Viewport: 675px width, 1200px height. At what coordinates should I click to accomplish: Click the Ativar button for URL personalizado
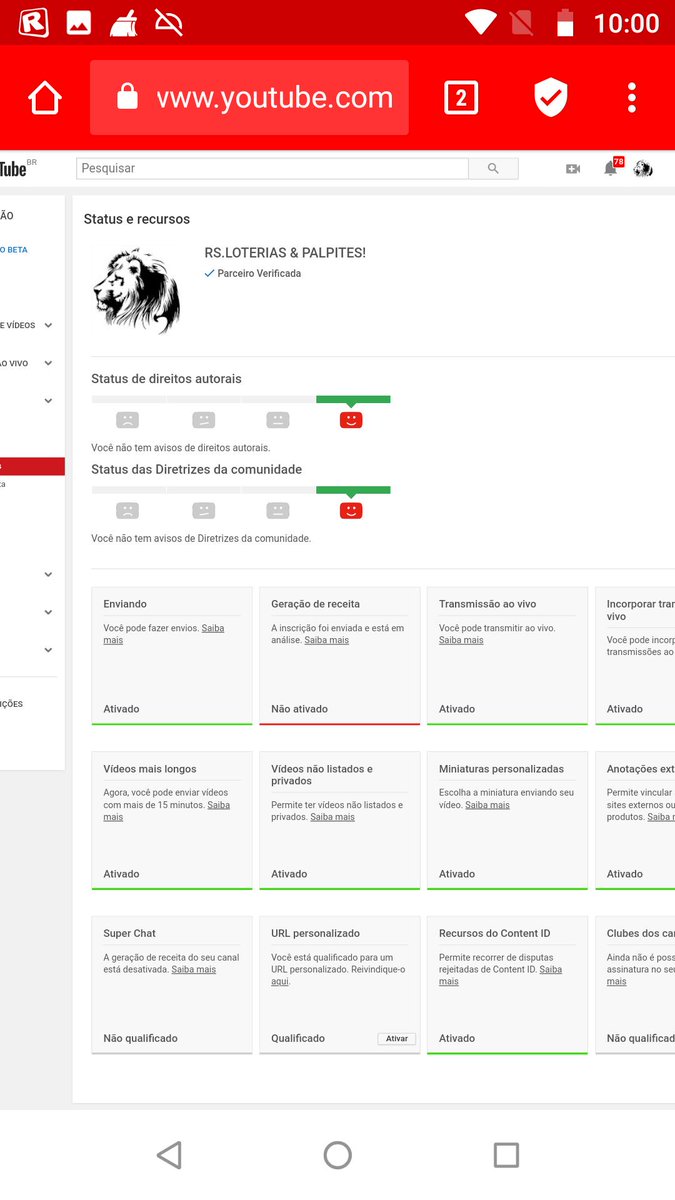(x=397, y=1039)
